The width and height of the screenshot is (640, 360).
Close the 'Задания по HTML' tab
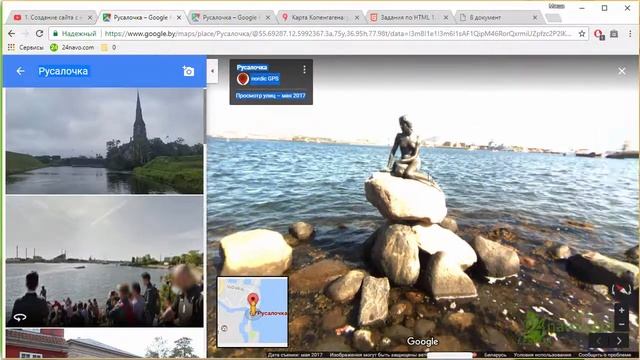446,18
